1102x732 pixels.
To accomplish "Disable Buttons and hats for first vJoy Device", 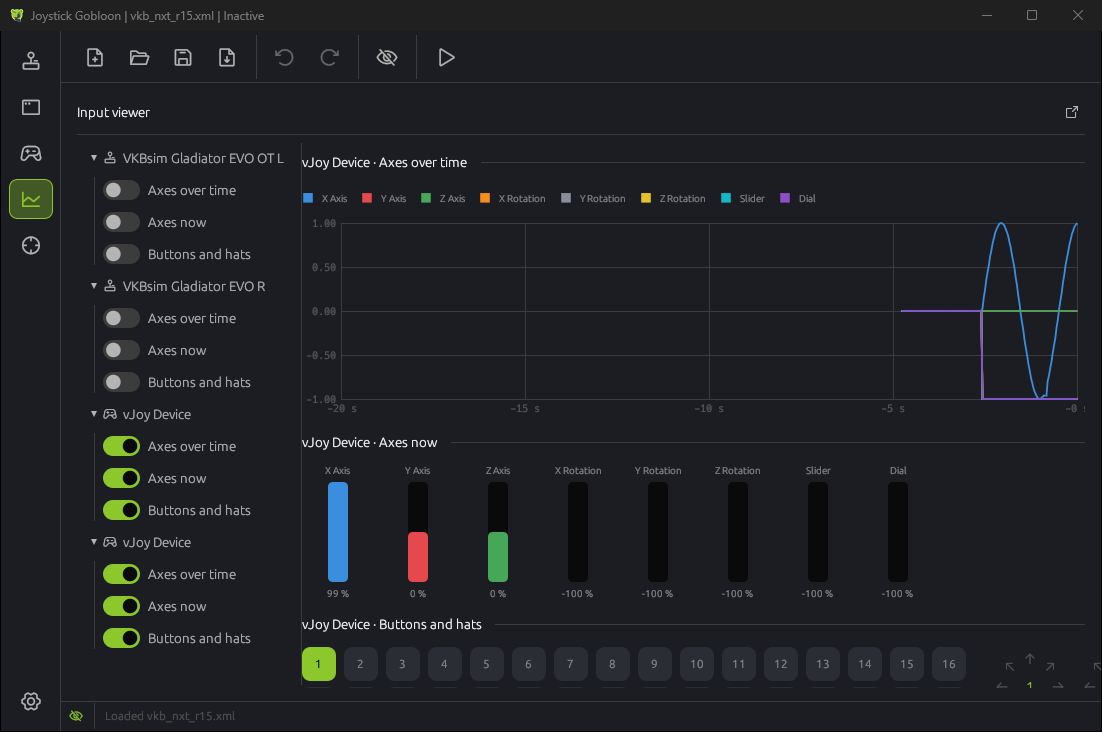I will [122, 510].
